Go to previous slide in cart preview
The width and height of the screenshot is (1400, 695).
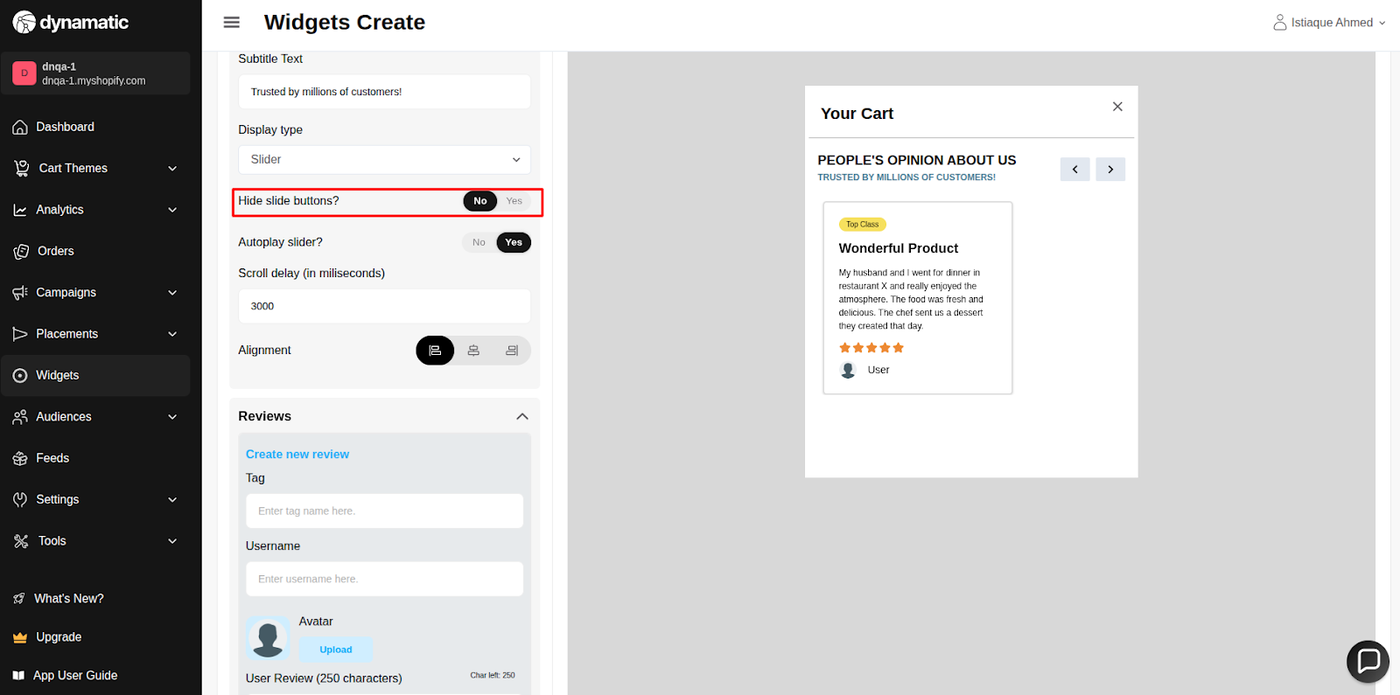coord(1075,169)
